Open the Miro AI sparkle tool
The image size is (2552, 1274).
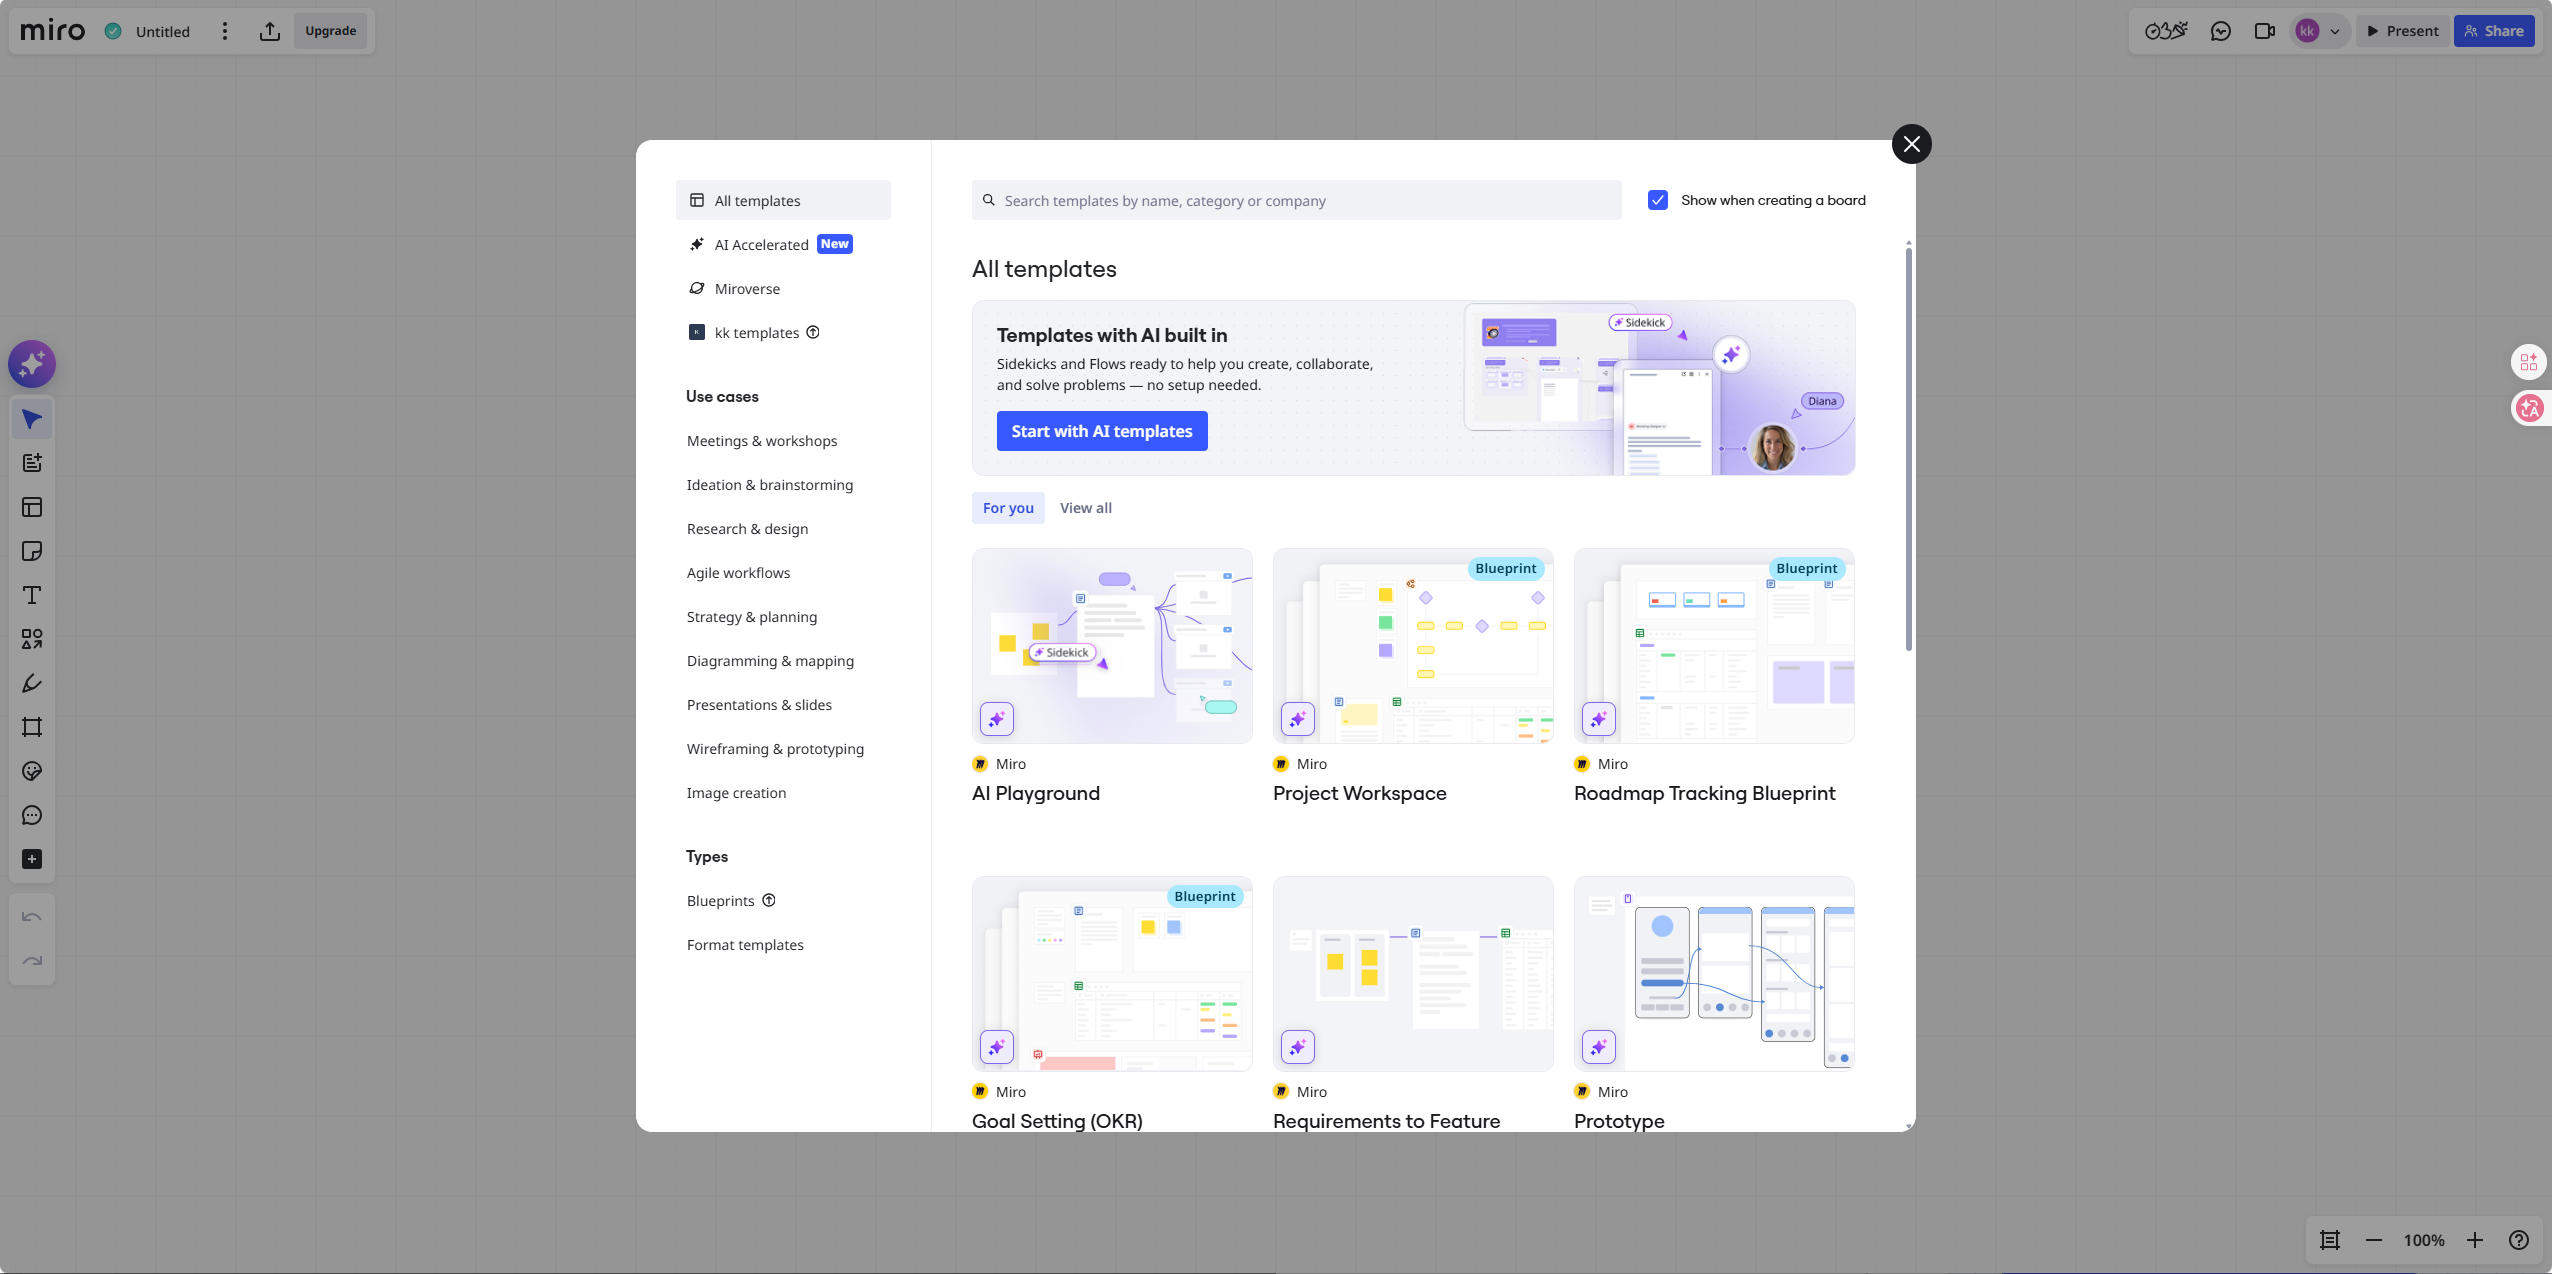point(32,364)
